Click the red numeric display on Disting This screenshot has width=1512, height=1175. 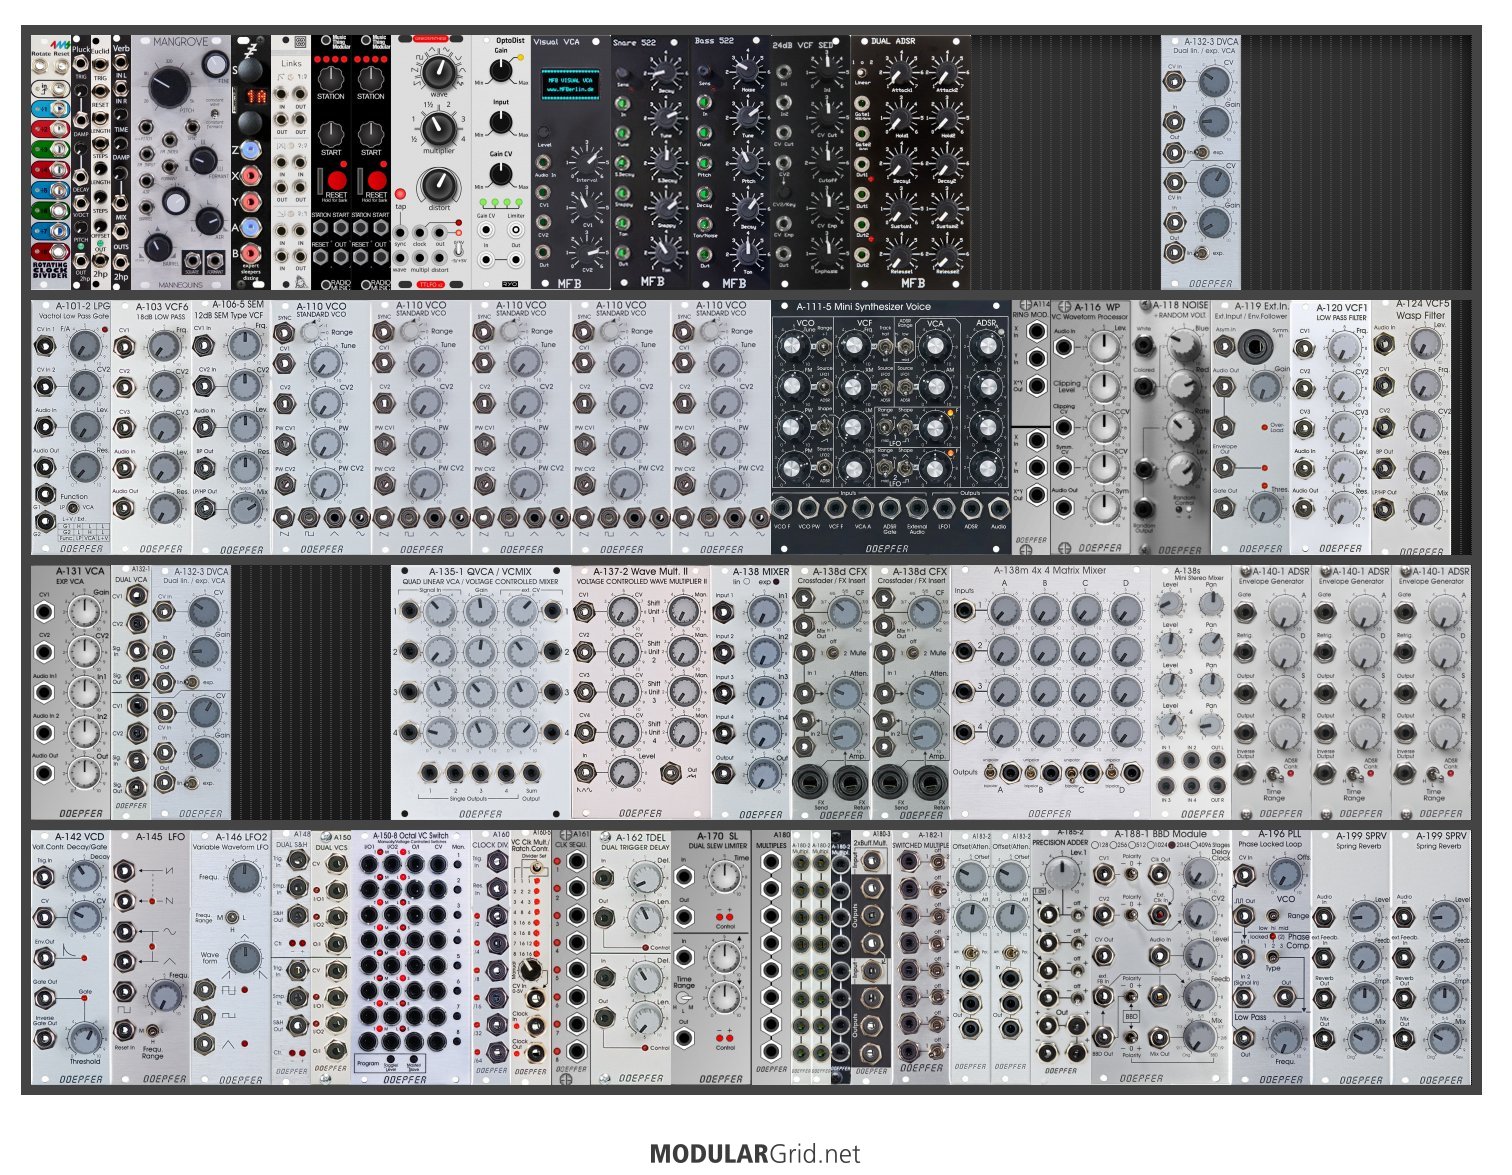[256, 98]
